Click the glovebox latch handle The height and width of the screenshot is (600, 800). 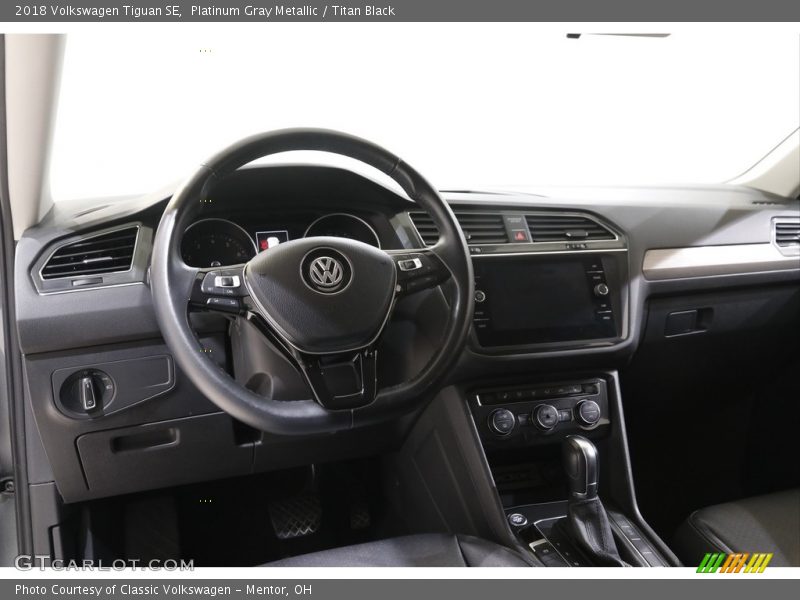(687, 322)
